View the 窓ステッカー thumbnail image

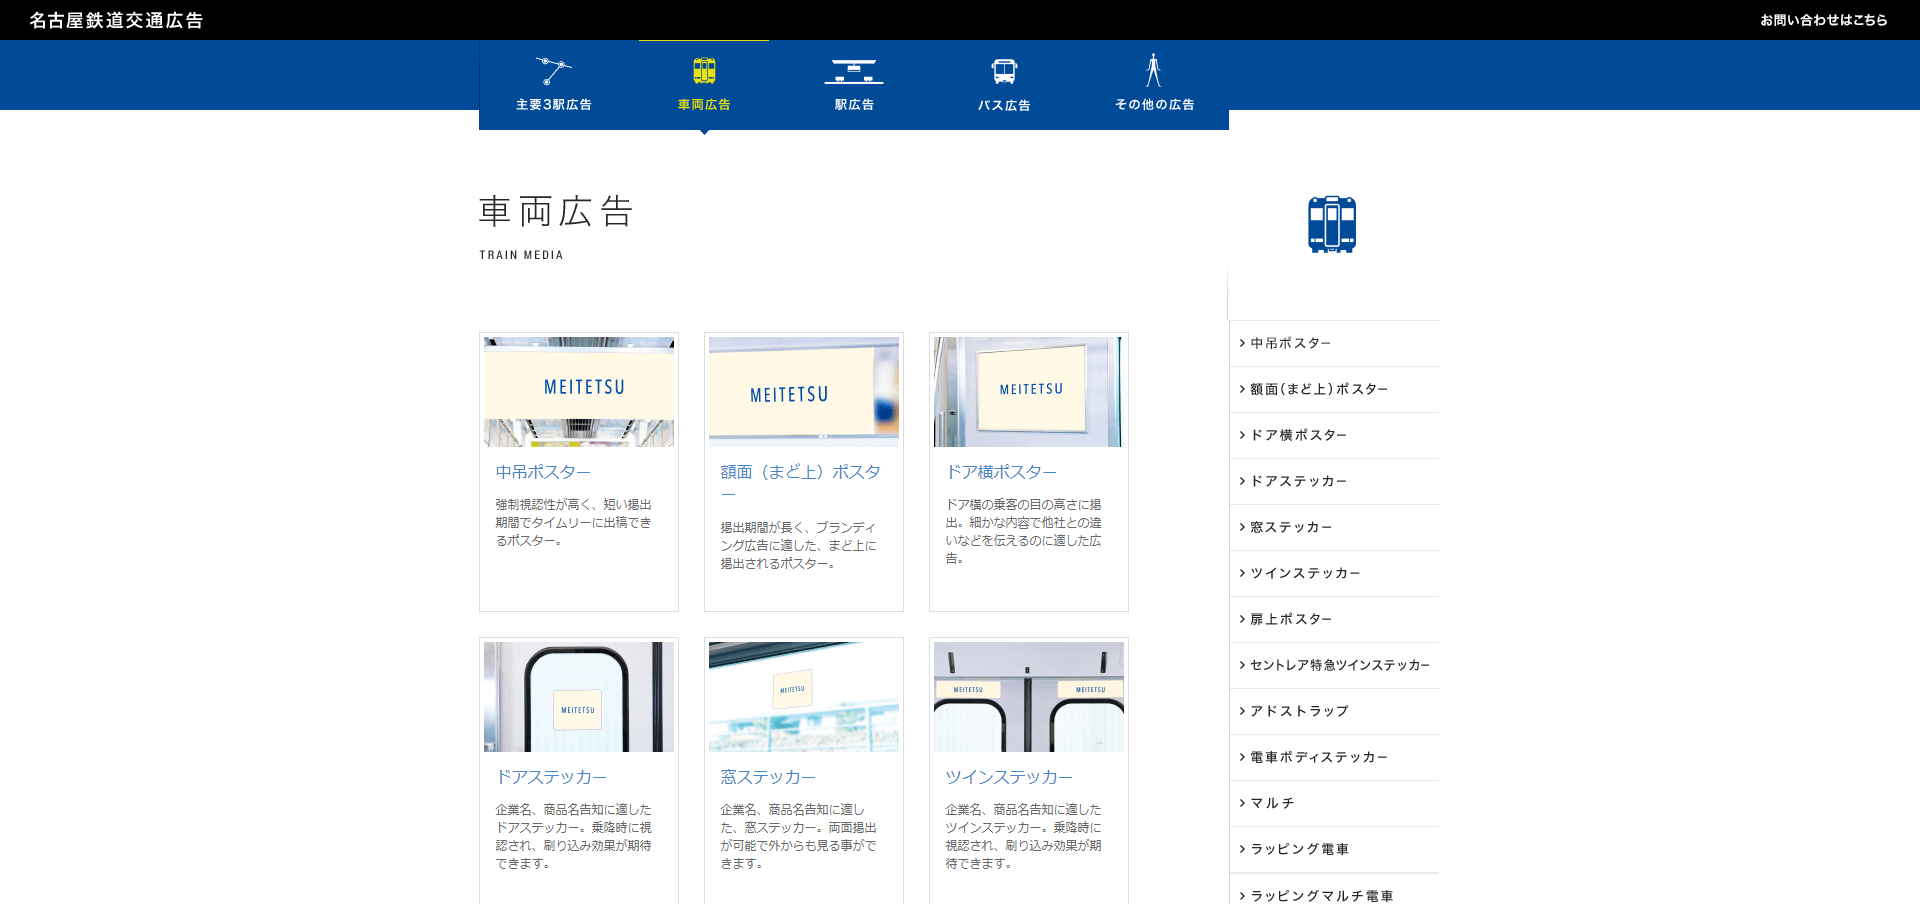pyautogui.click(x=804, y=697)
